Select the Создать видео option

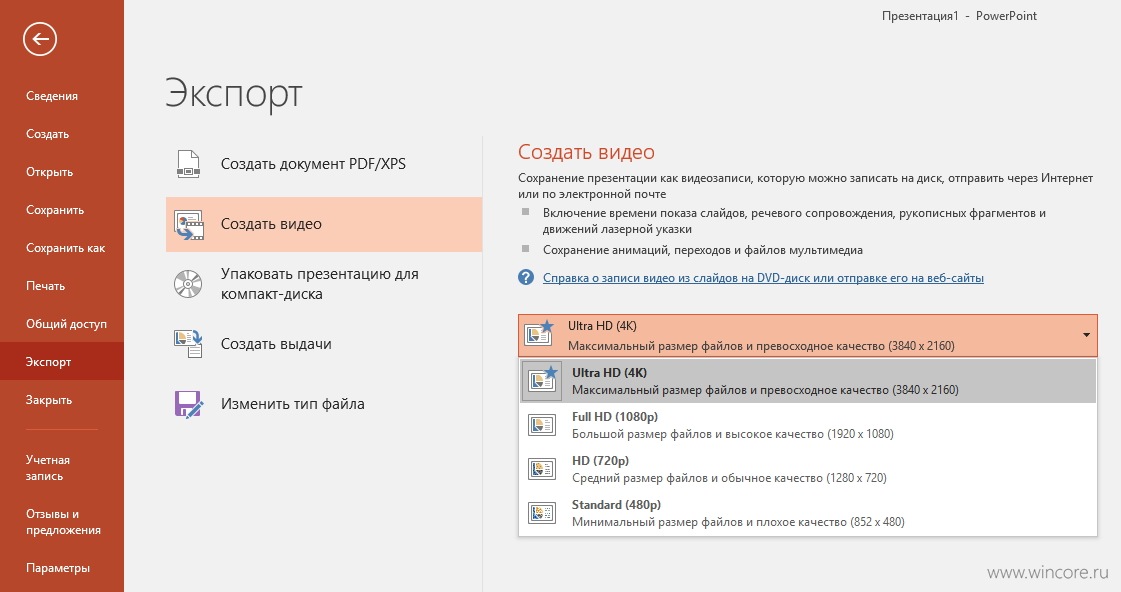tap(324, 224)
